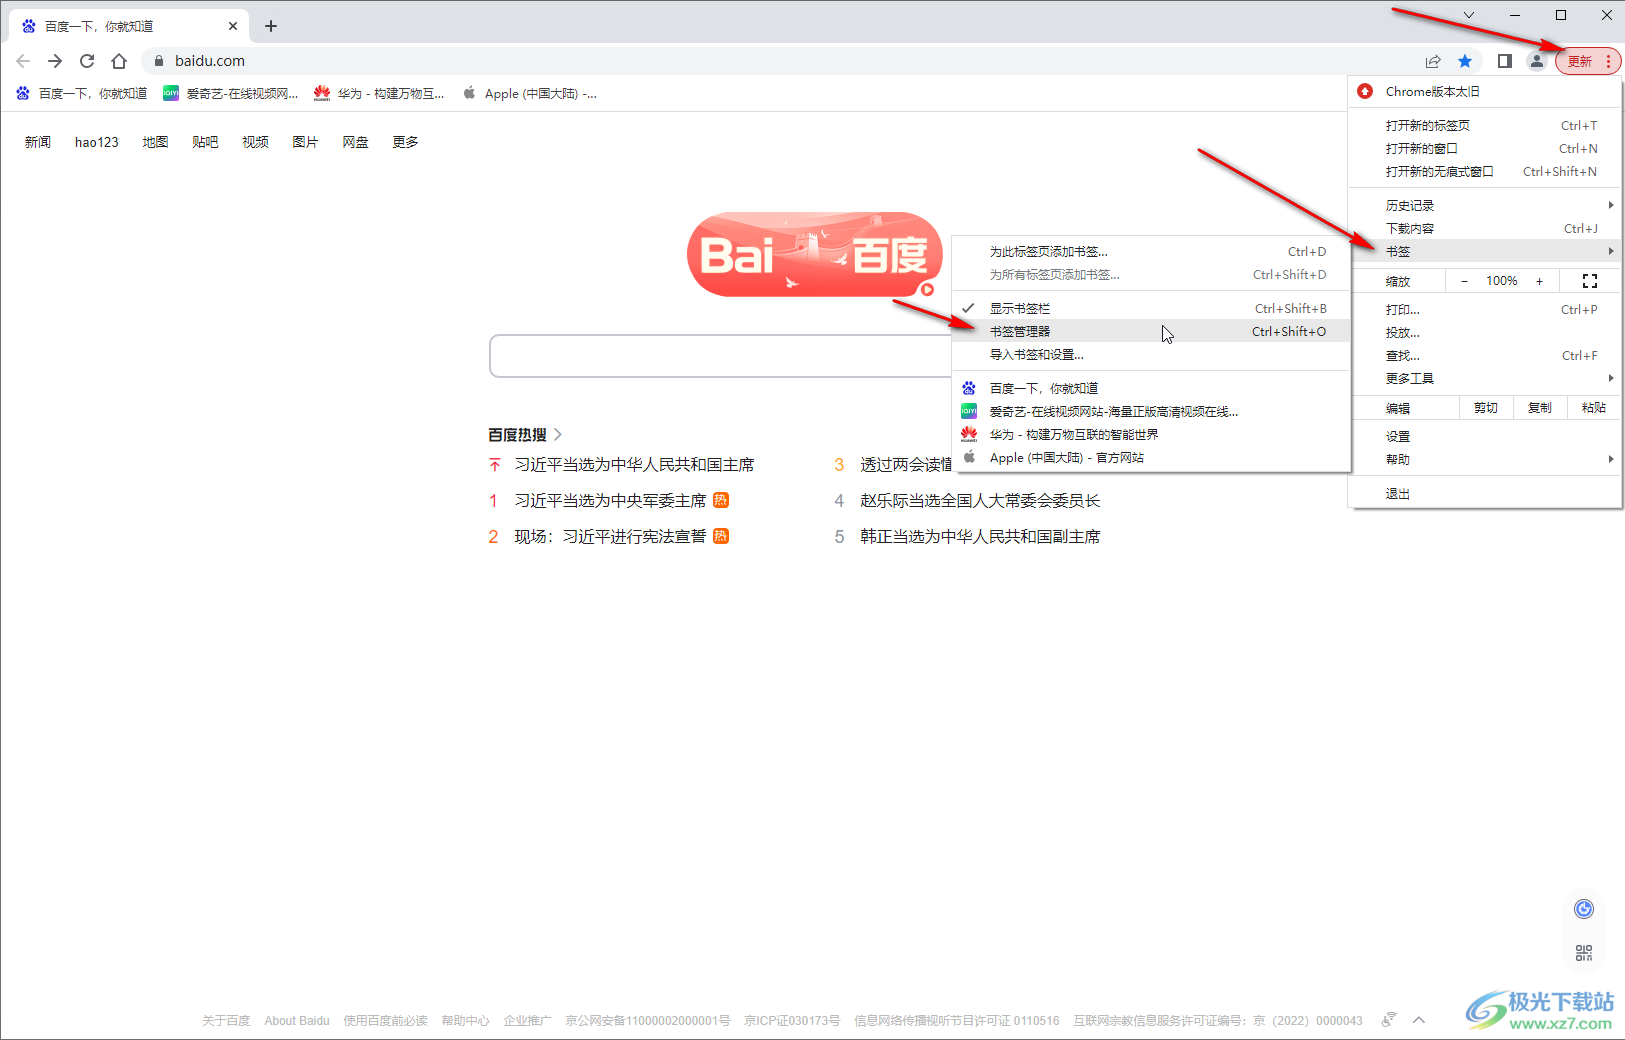The height and width of the screenshot is (1040, 1625).
Task: Choose 导入书签和设置 option
Action: tap(1151, 354)
